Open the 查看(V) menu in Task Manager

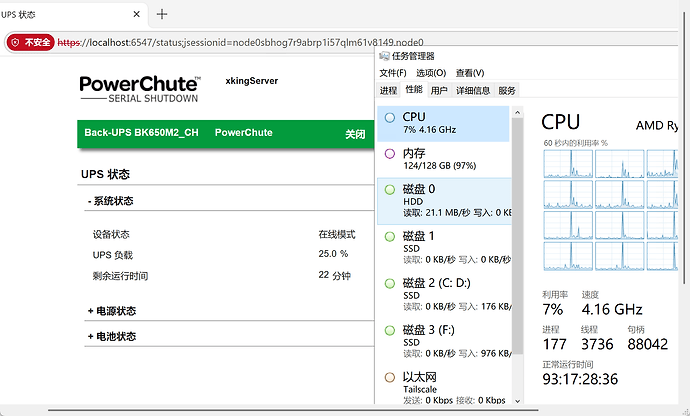pyautogui.click(x=470, y=73)
